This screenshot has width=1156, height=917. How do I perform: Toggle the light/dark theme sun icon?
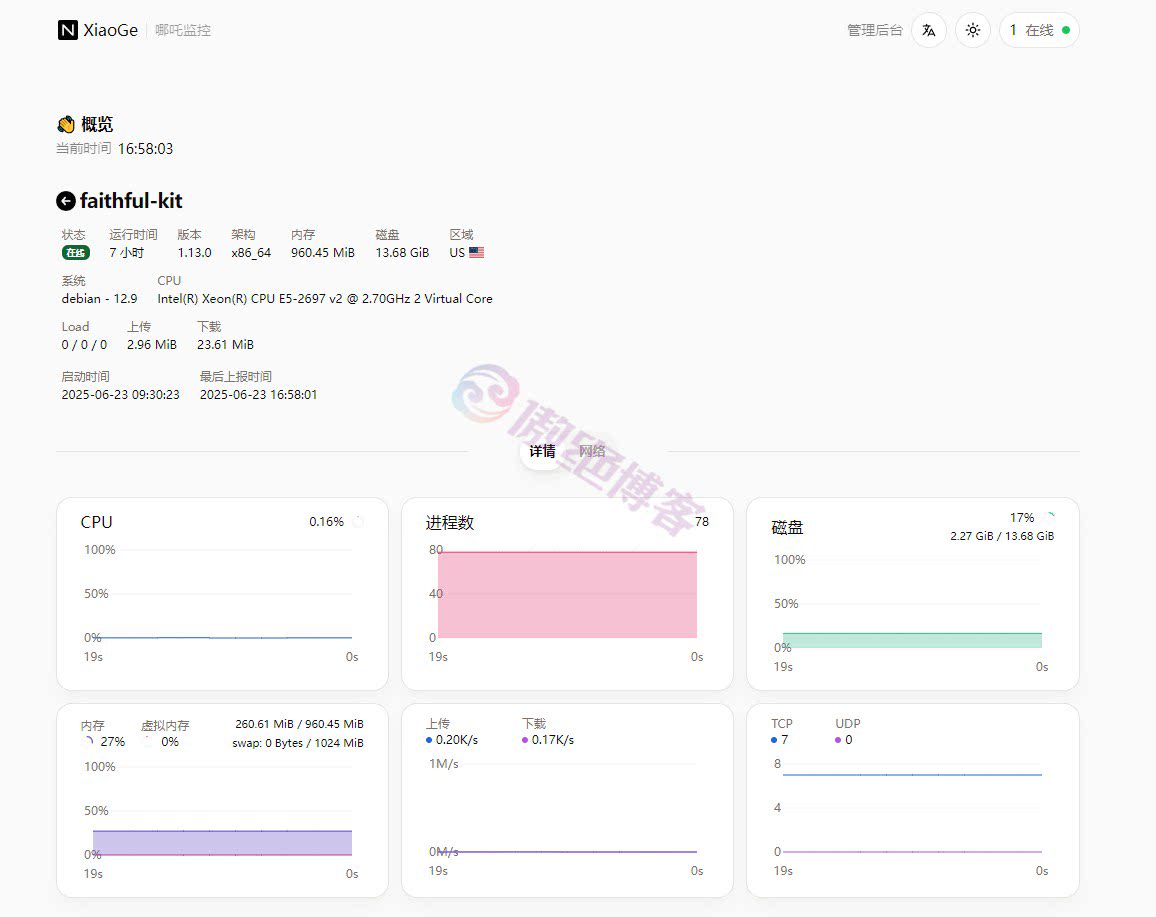[x=973, y=30]
